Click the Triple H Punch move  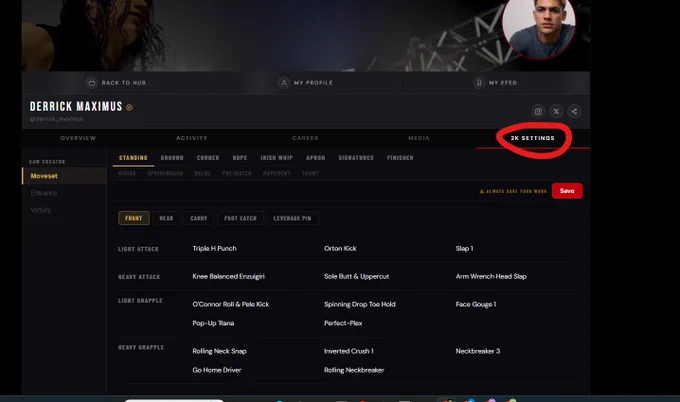214,248
